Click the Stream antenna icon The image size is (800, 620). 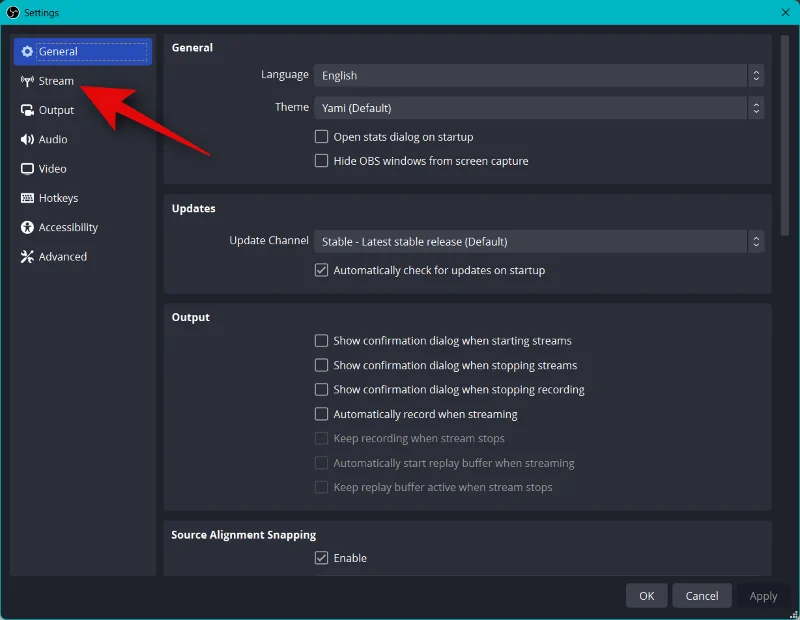pyautogui.click(x=27, y=81)
